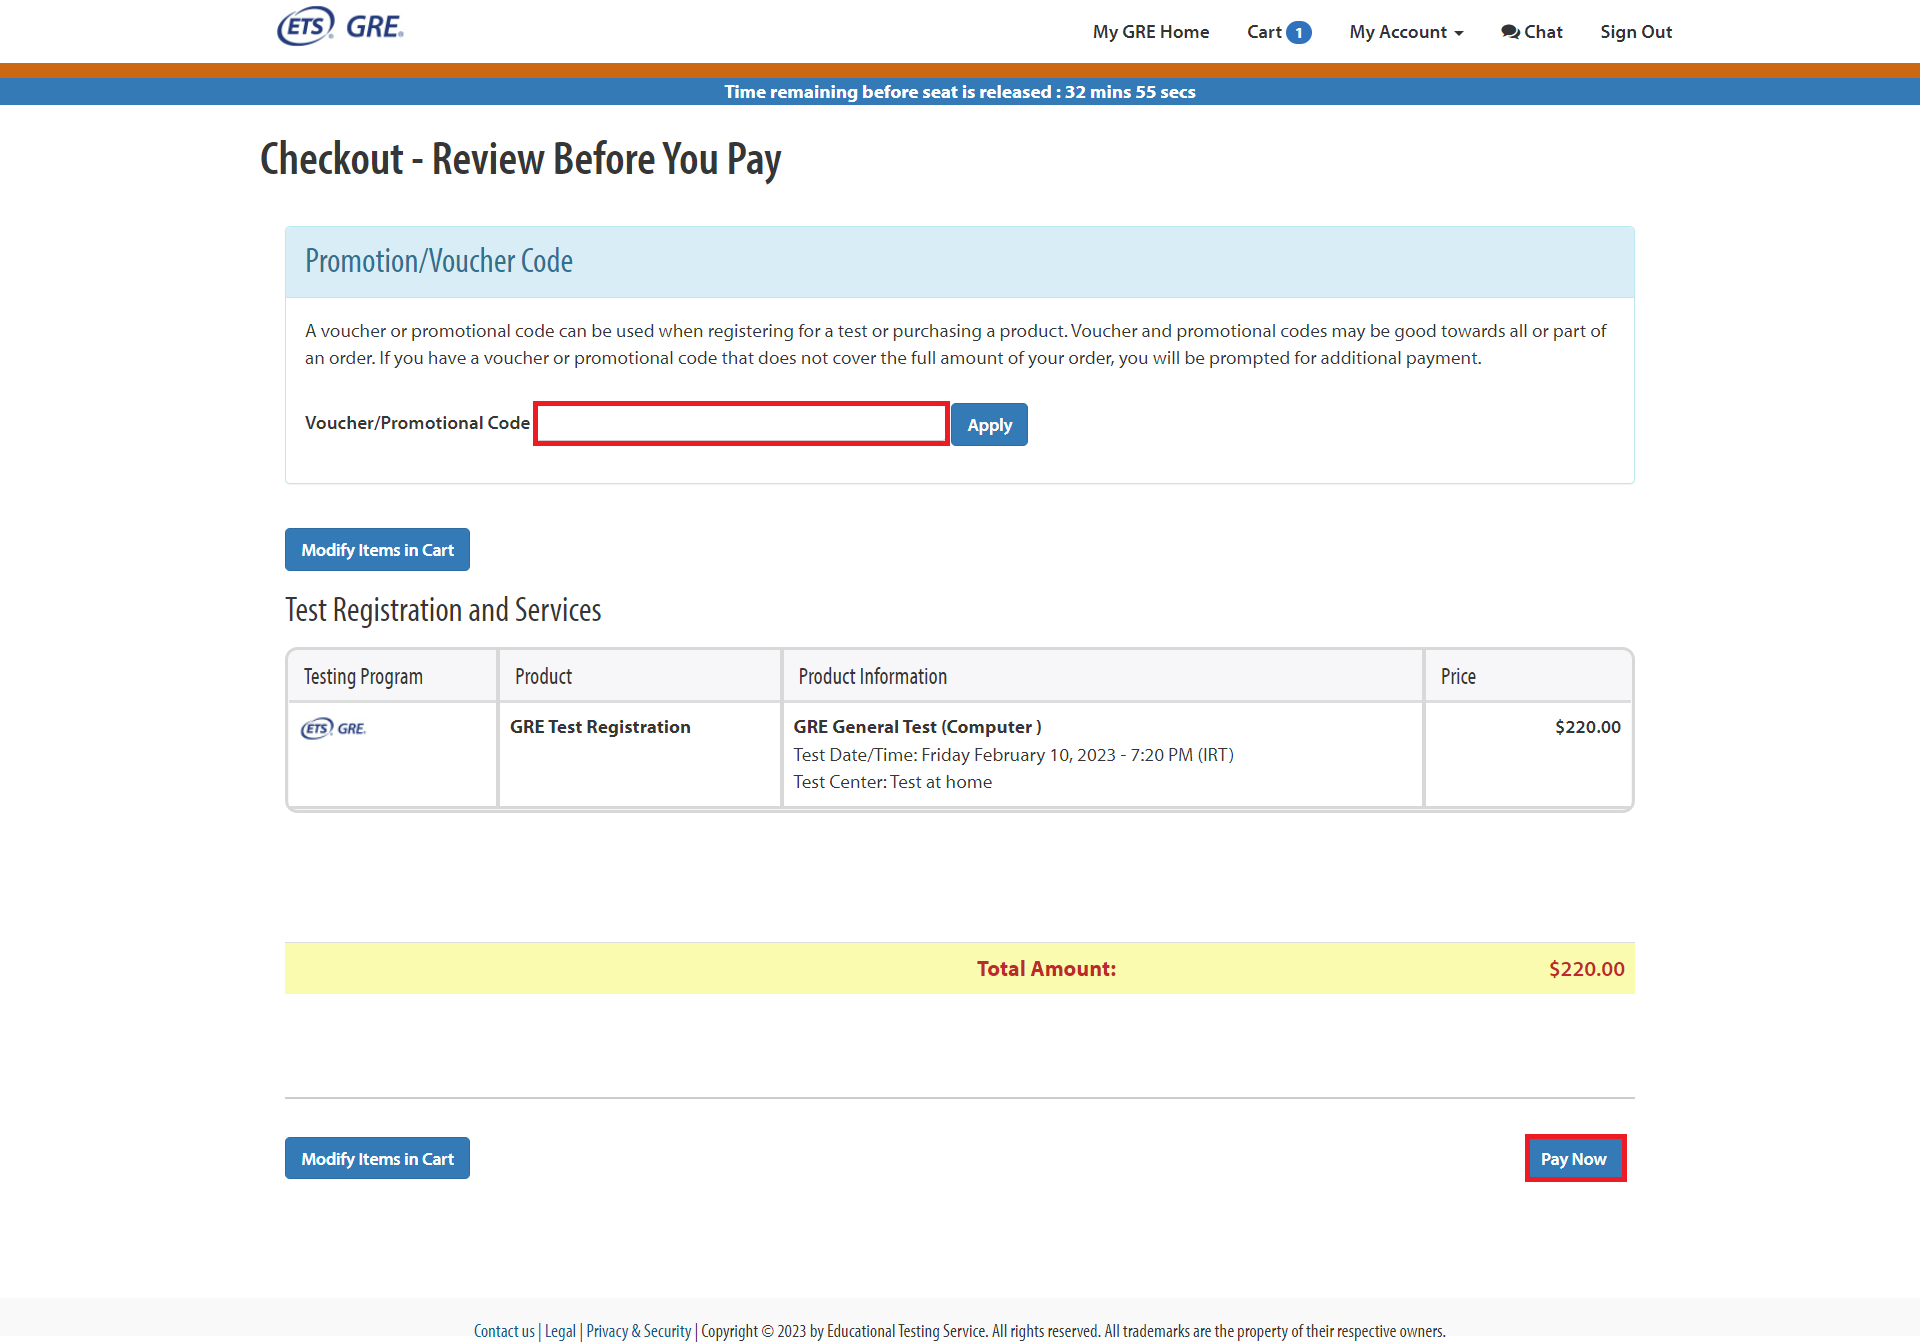Click the Total Amount $220.00 value
The height and width of the screenshot is (1343, 1920).
(x=1586, y=969)
